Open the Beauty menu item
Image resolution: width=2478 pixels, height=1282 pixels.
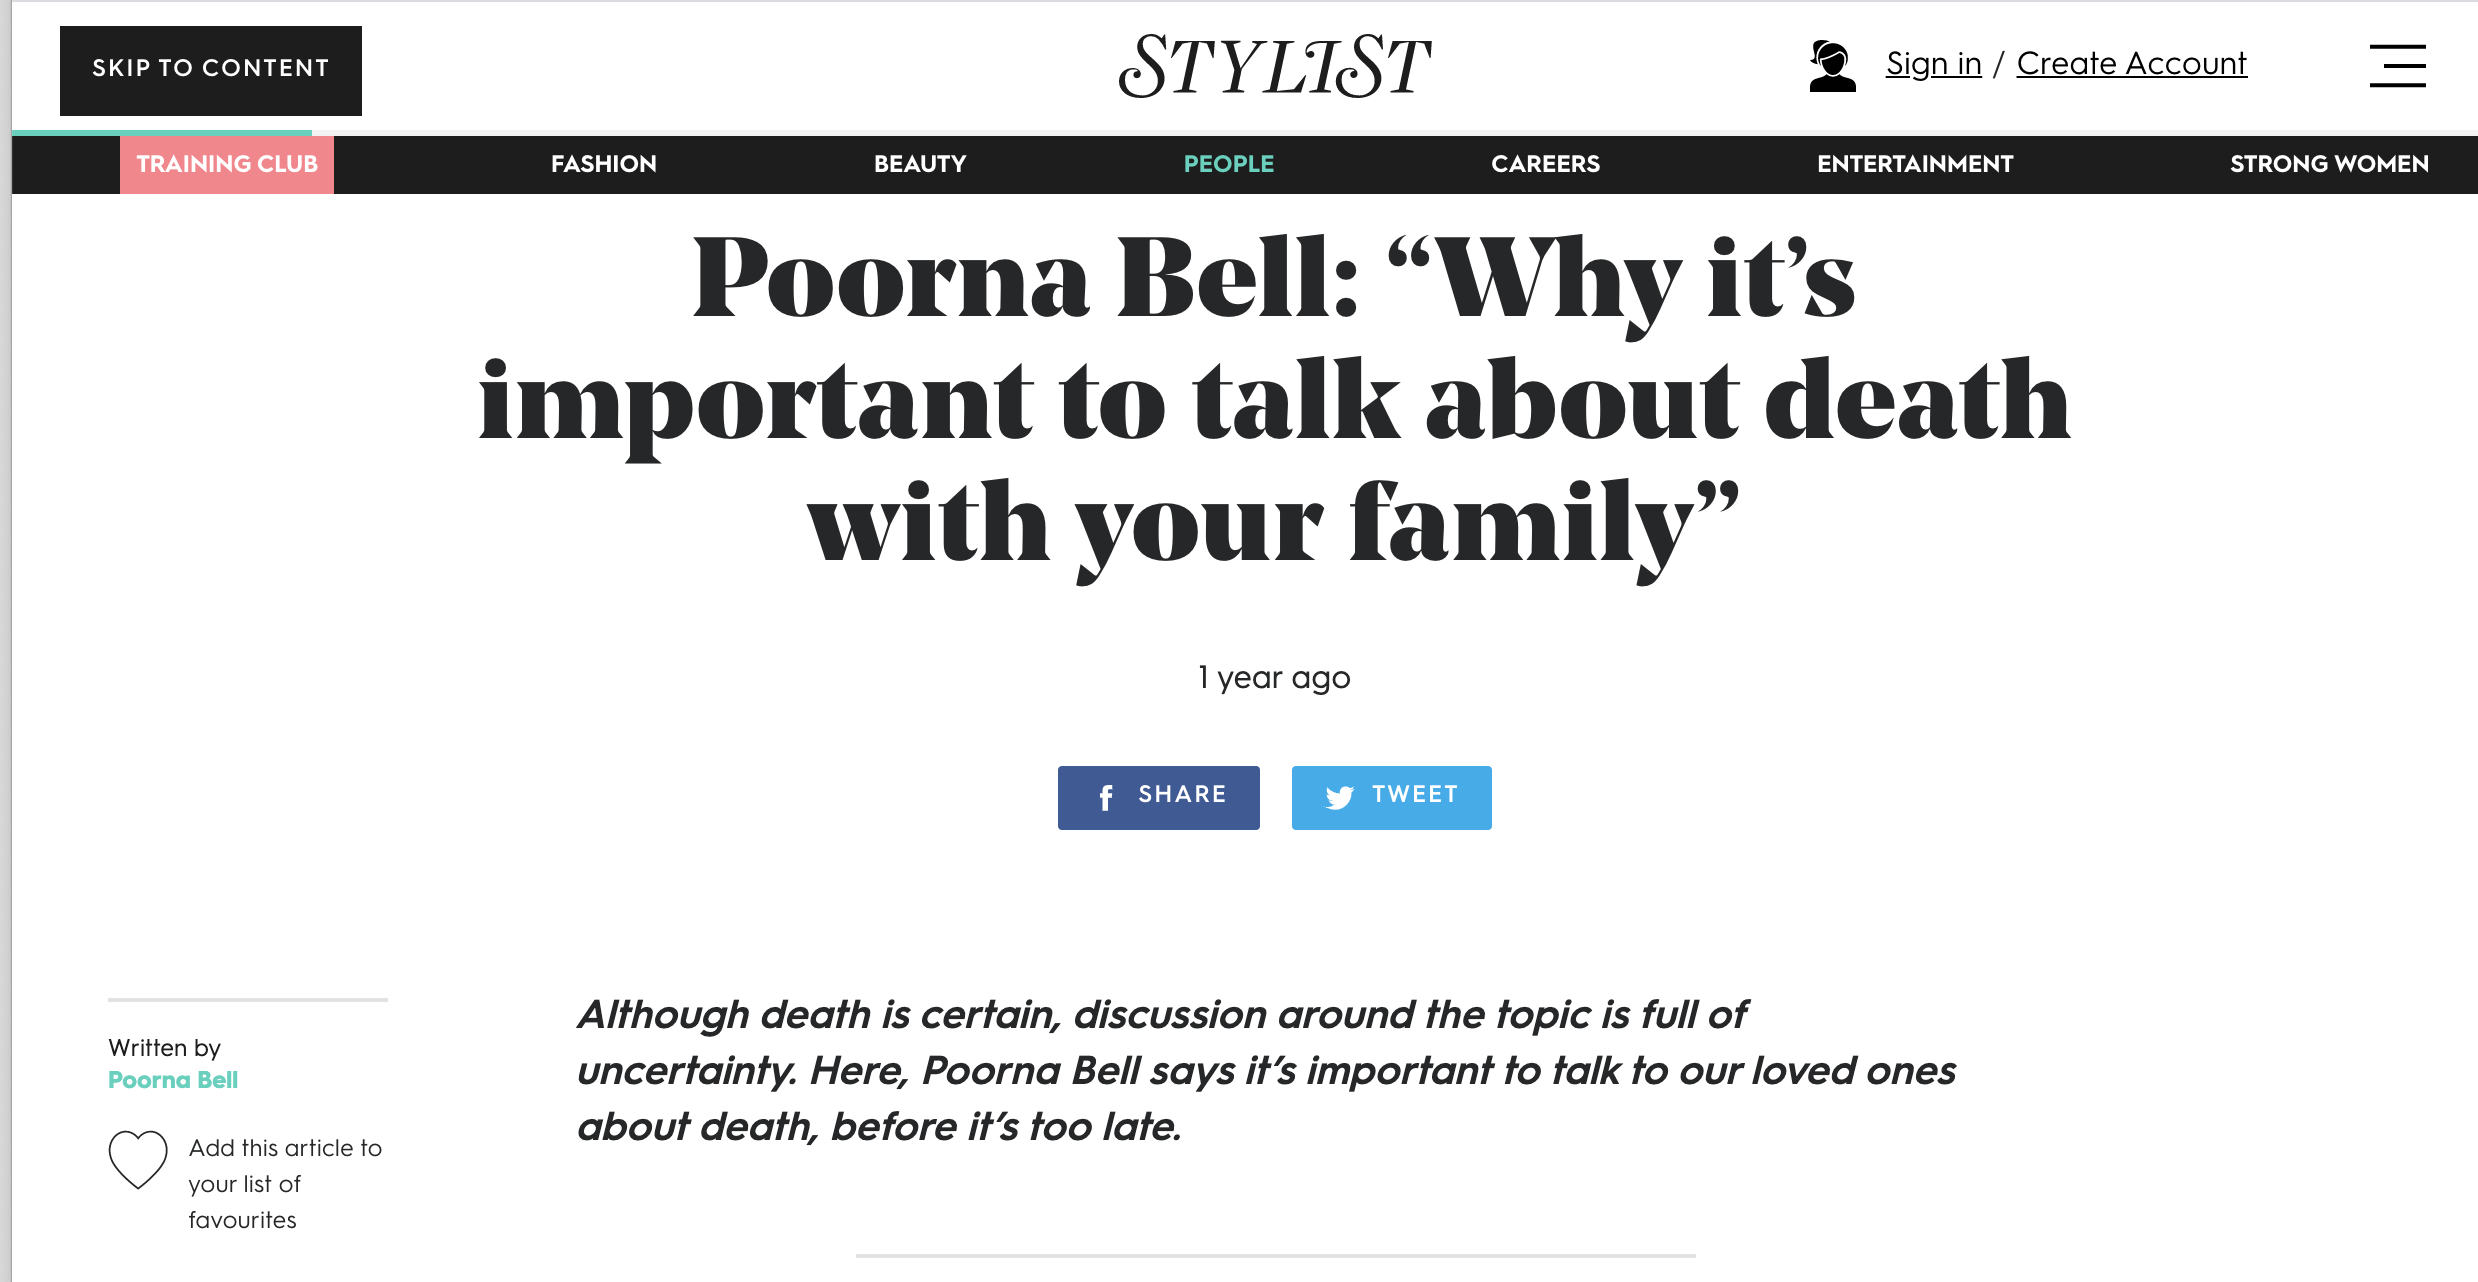click(x=920, y=164)
